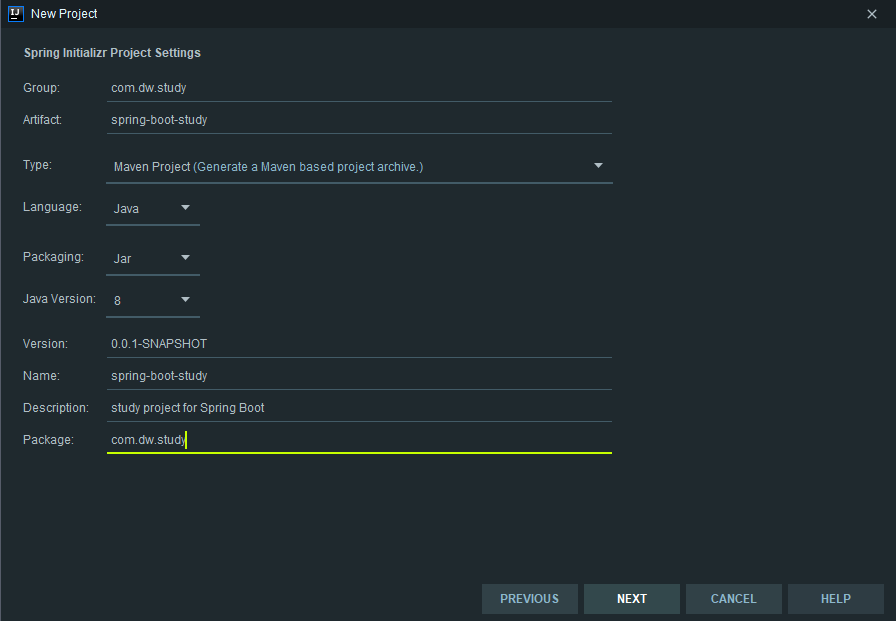Open the HELP button

click(836, 599)
